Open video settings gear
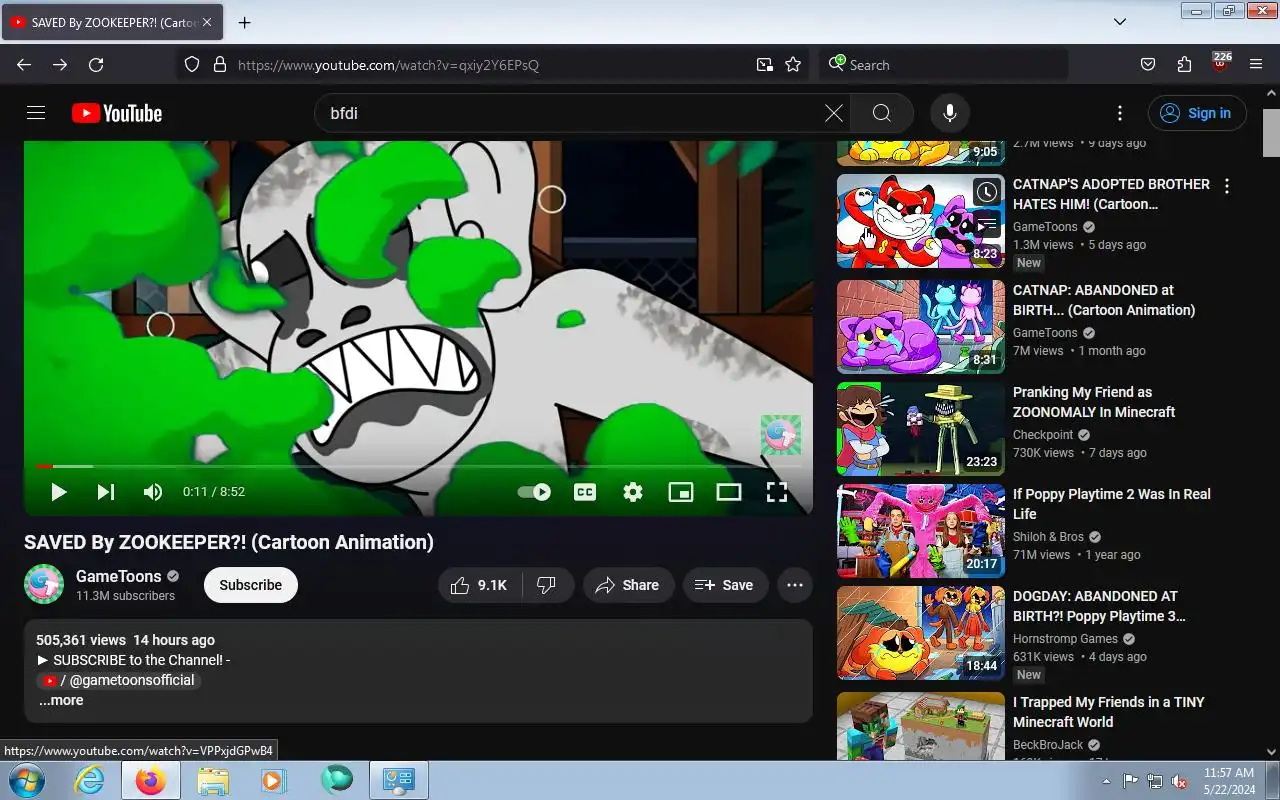The width and height of the screenshot is (1280, 800). pyautogui.click(x=633, y=492)
